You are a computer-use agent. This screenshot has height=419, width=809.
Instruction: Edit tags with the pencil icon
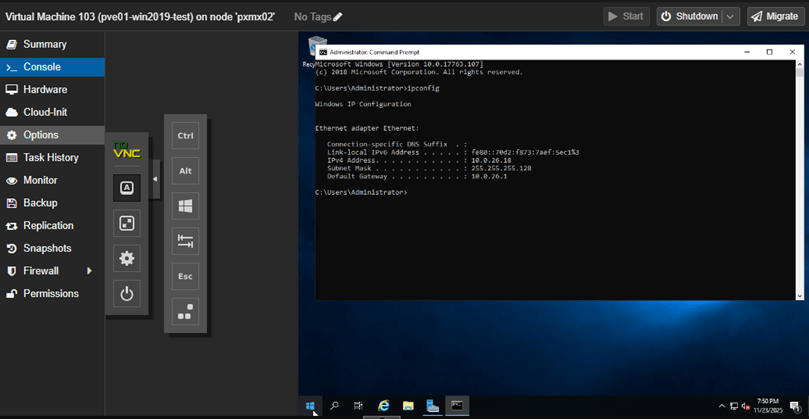point(337,17)
